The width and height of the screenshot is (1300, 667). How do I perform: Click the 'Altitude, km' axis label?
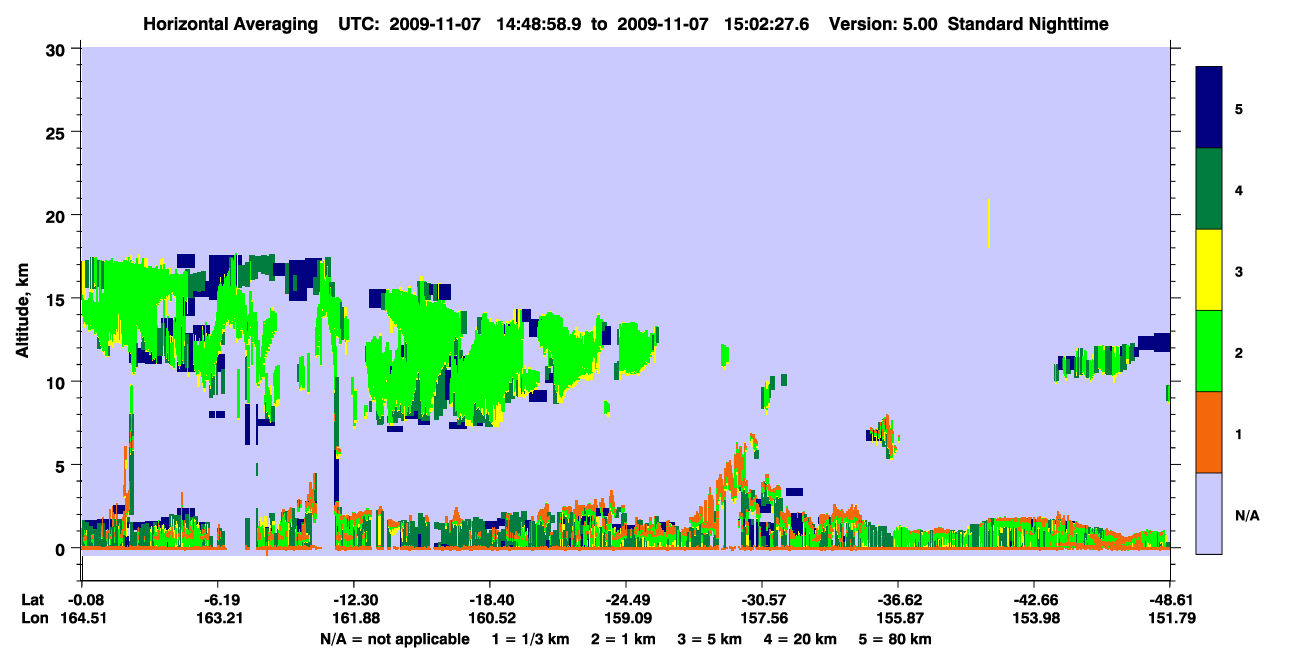click(22, 313)
